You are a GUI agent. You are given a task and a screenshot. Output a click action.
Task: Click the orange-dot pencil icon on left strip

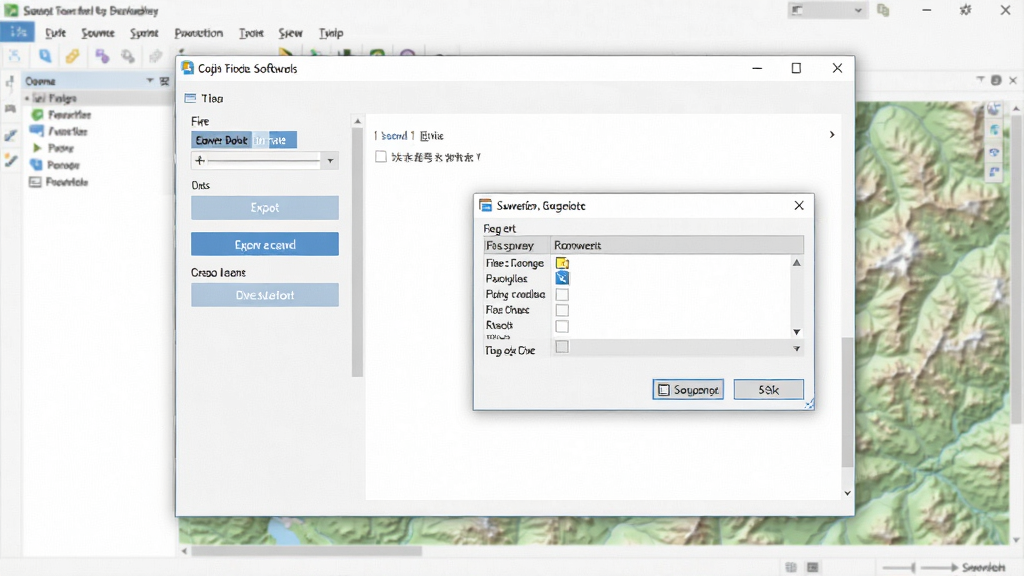coord(10,160)
